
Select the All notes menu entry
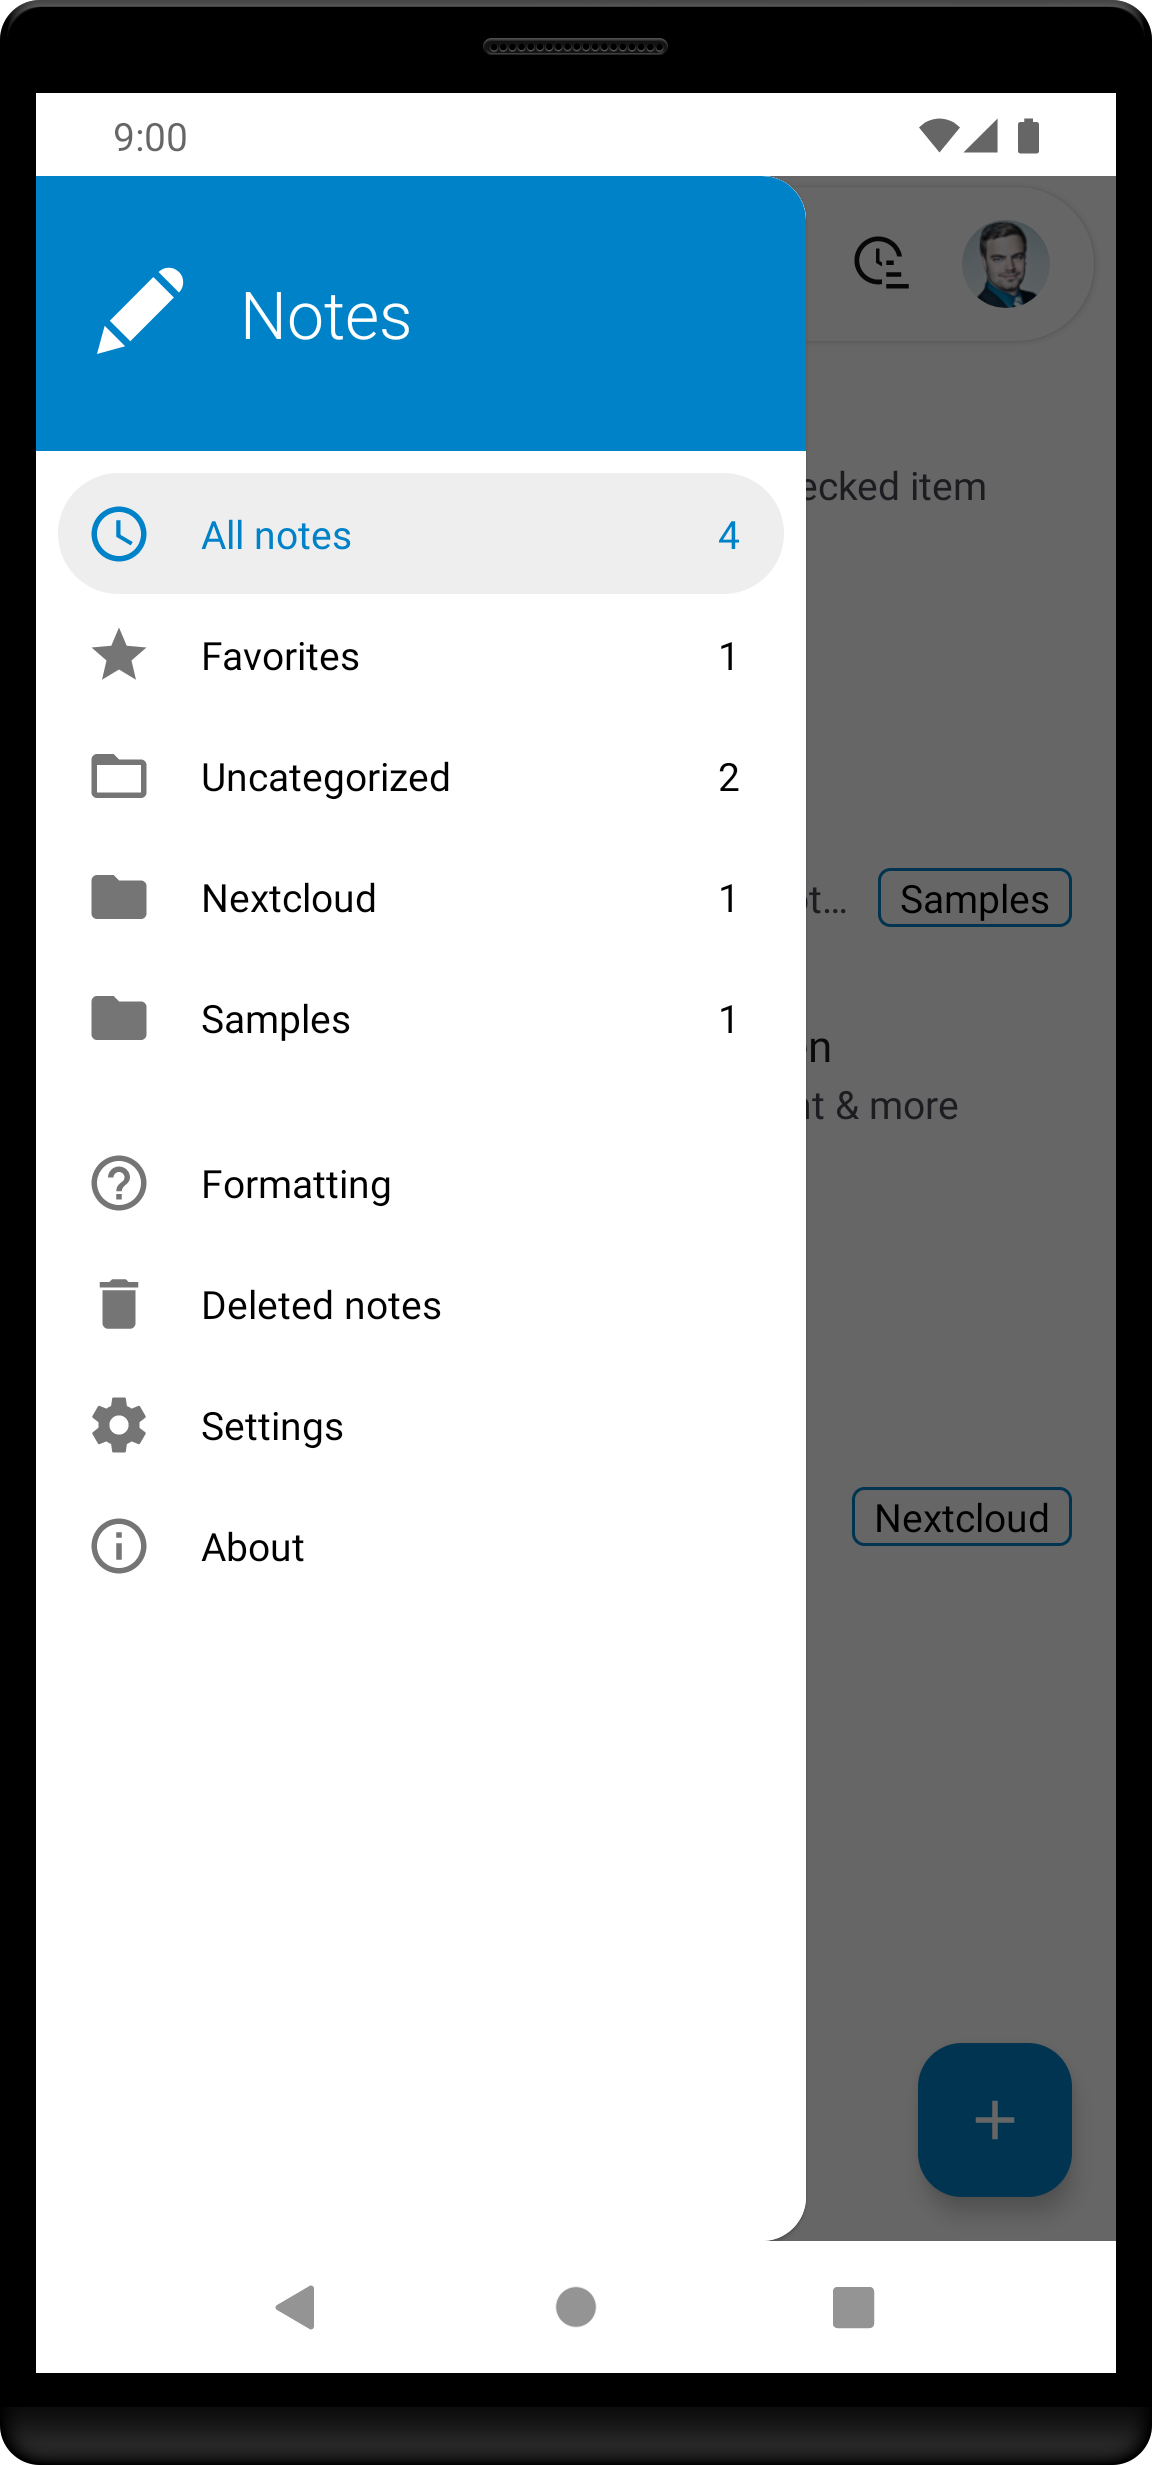(x=421, y=534)
